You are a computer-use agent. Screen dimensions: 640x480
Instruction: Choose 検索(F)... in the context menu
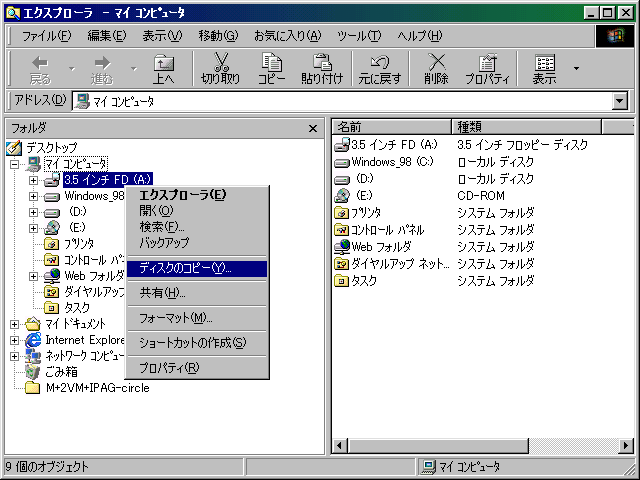[197, 227]
